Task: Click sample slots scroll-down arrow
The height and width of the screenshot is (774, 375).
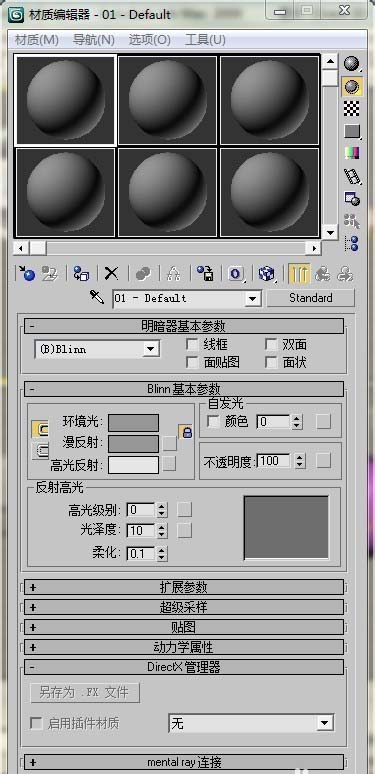Action: [x=330, y=232]
